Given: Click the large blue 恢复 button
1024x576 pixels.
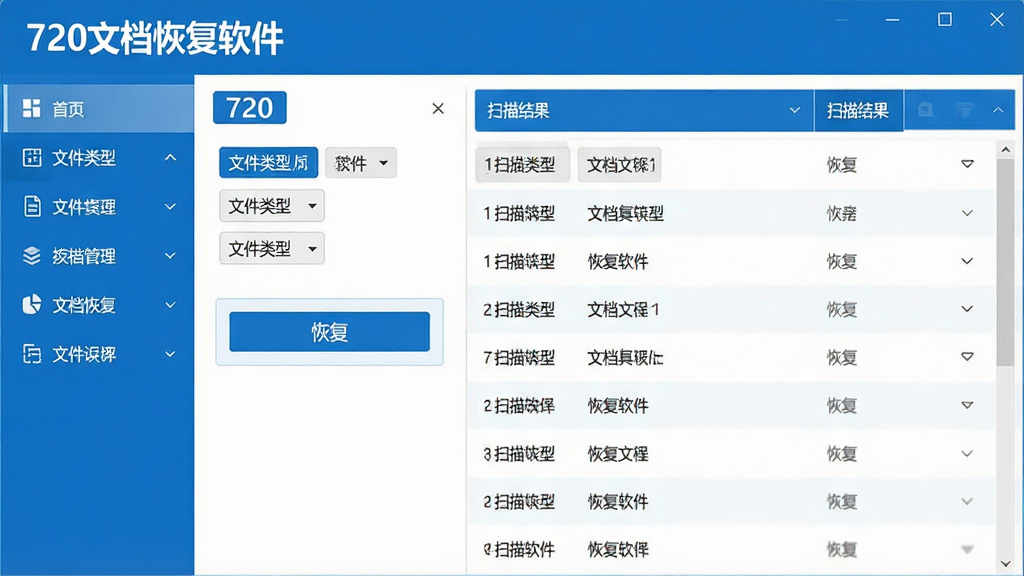Looking at the screenshot, I should (x=329, y=332).
